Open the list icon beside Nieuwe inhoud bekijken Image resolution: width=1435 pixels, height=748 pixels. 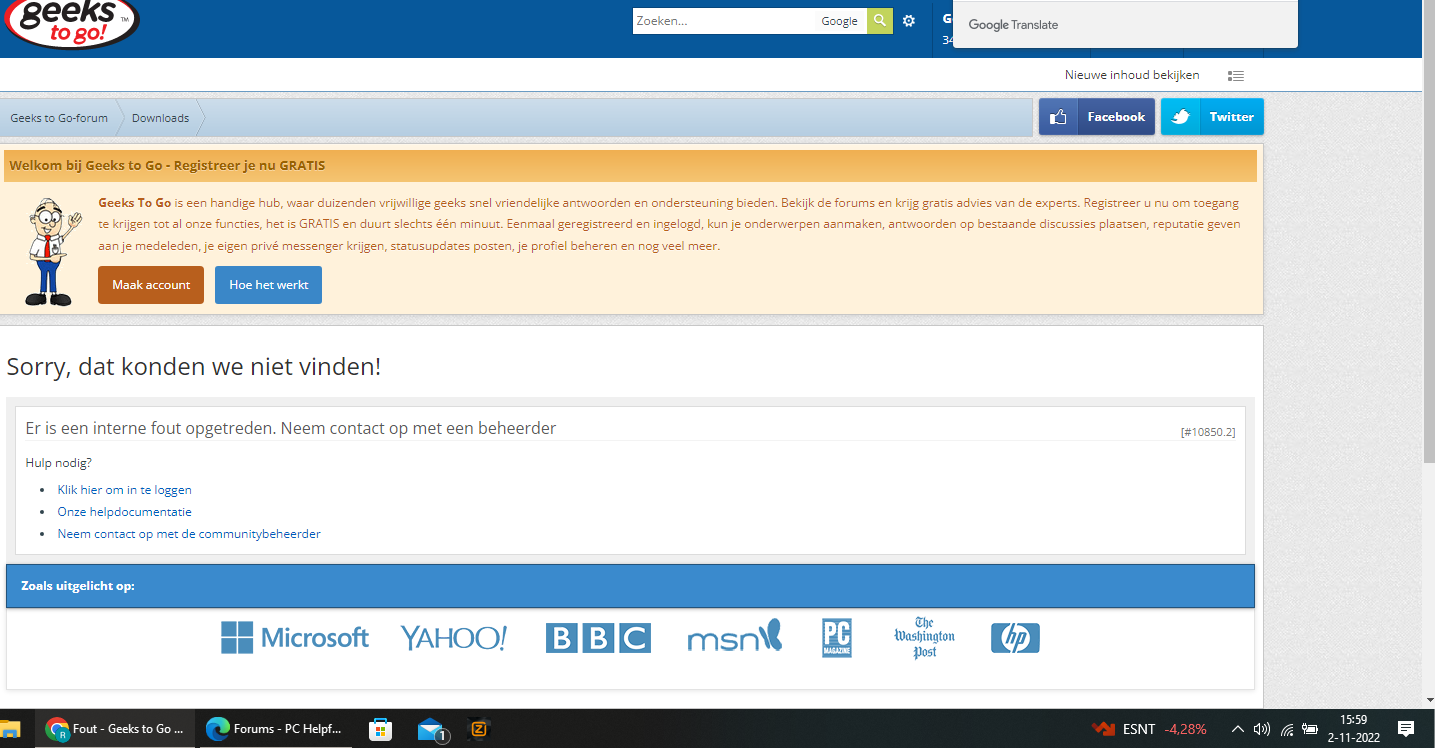click(1236, 75)
